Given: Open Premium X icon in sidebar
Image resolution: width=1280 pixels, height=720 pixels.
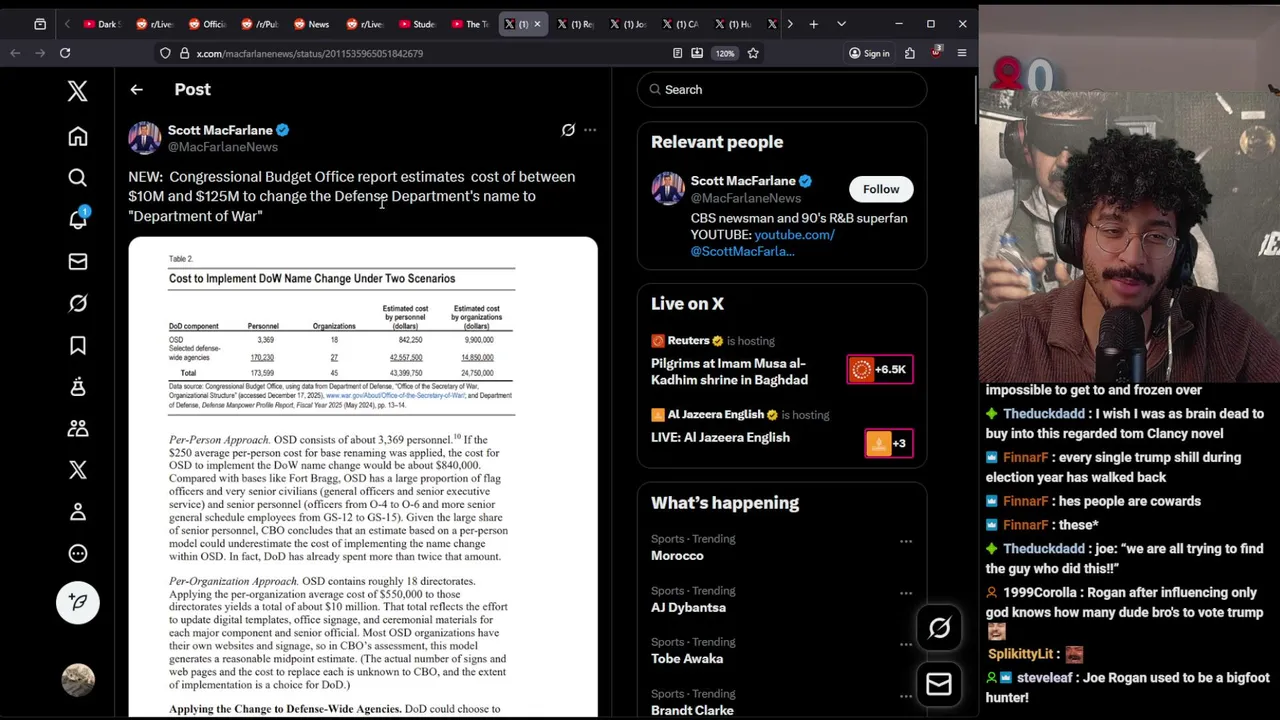Looking at the screenshot, I should tap(77, 470).
